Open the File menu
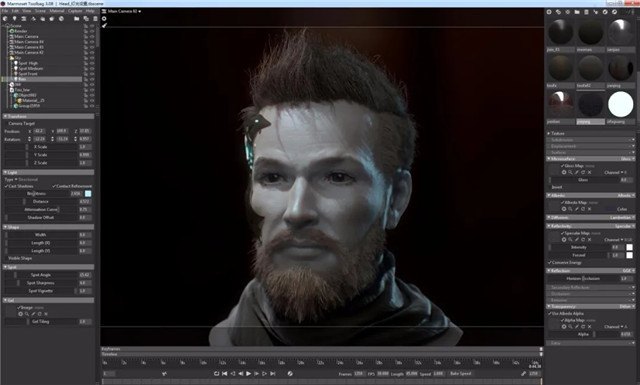 (4, 11)
